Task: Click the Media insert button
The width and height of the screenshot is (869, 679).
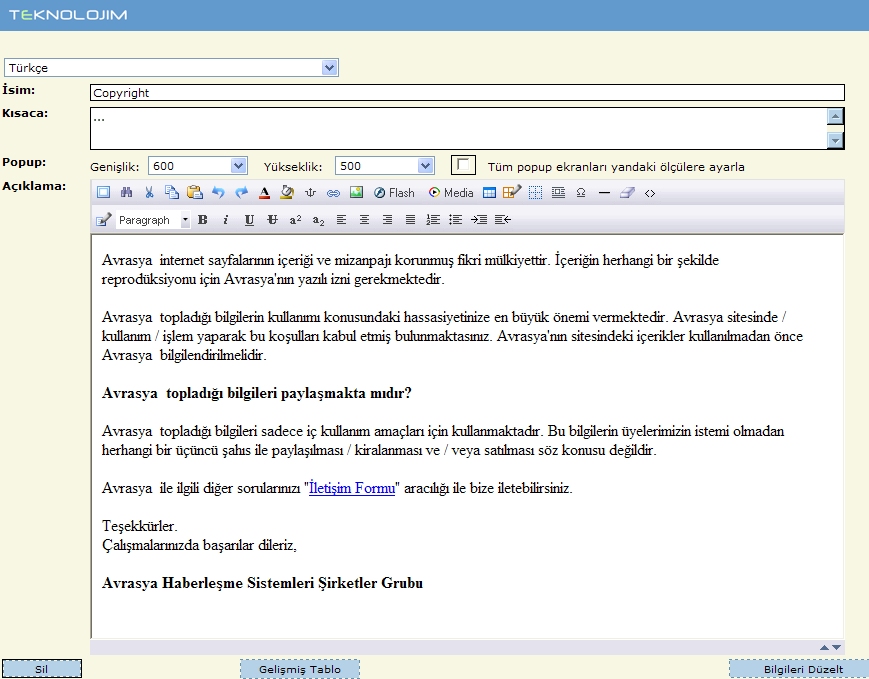Action: point(451,192)
